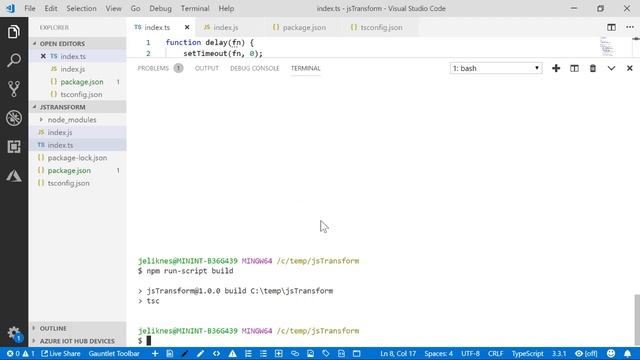Open the Explorer view in activity bar
Viewport: 640px width, 360px height.
(x=13, y=32)
